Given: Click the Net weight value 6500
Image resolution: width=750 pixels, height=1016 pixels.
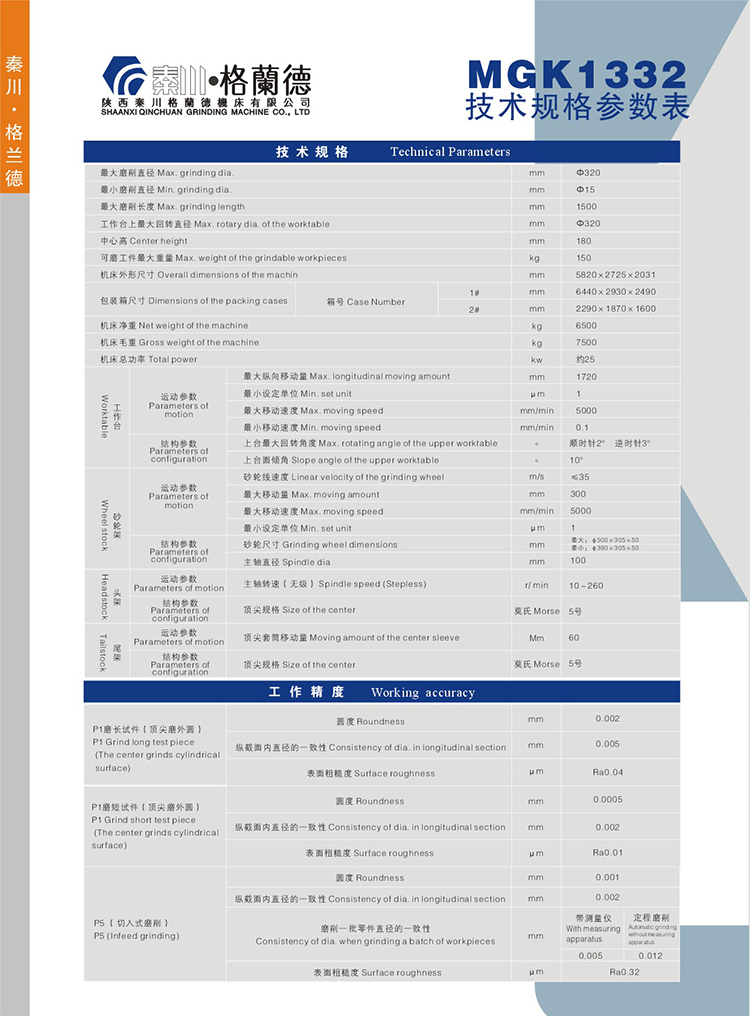Looking at the screenshot, I should point(586,326).
